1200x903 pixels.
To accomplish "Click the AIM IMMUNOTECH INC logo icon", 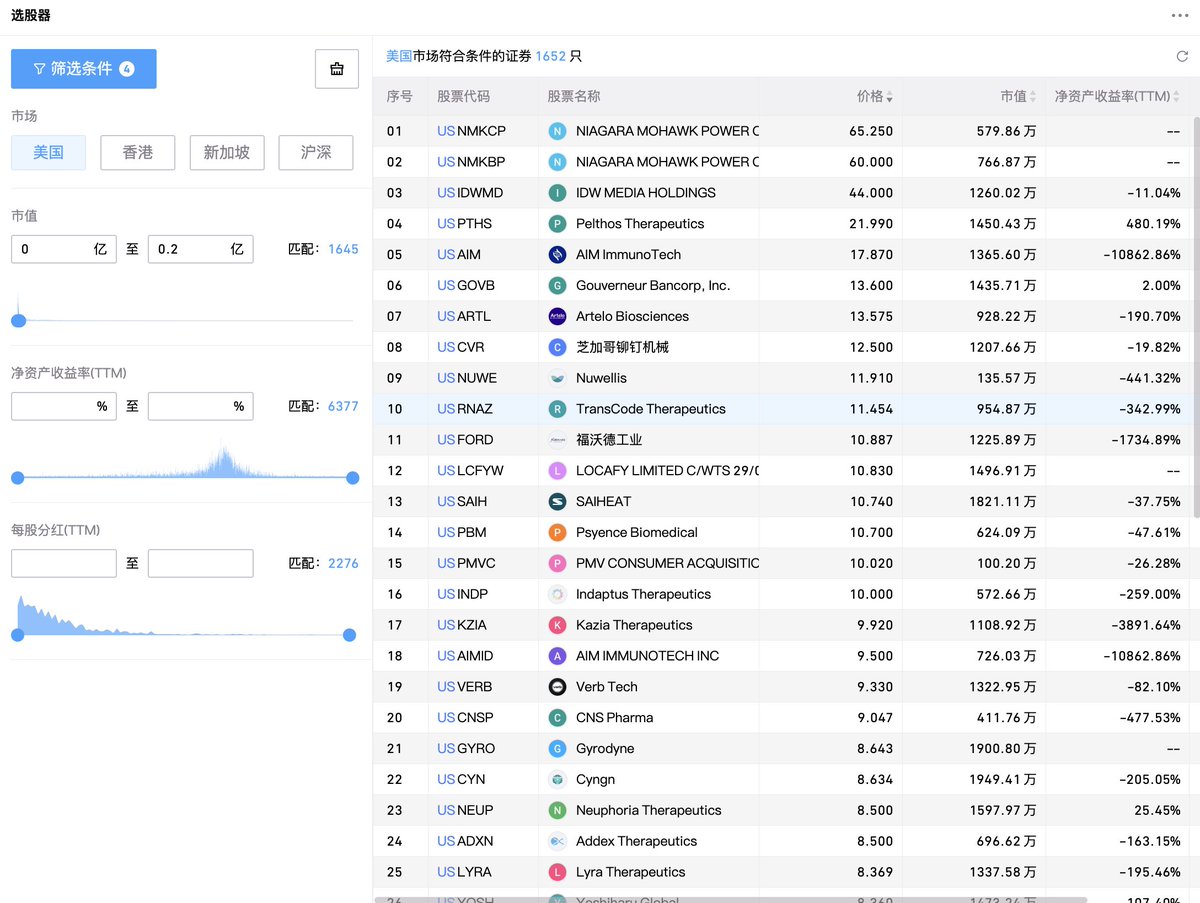I will (558, 657).
